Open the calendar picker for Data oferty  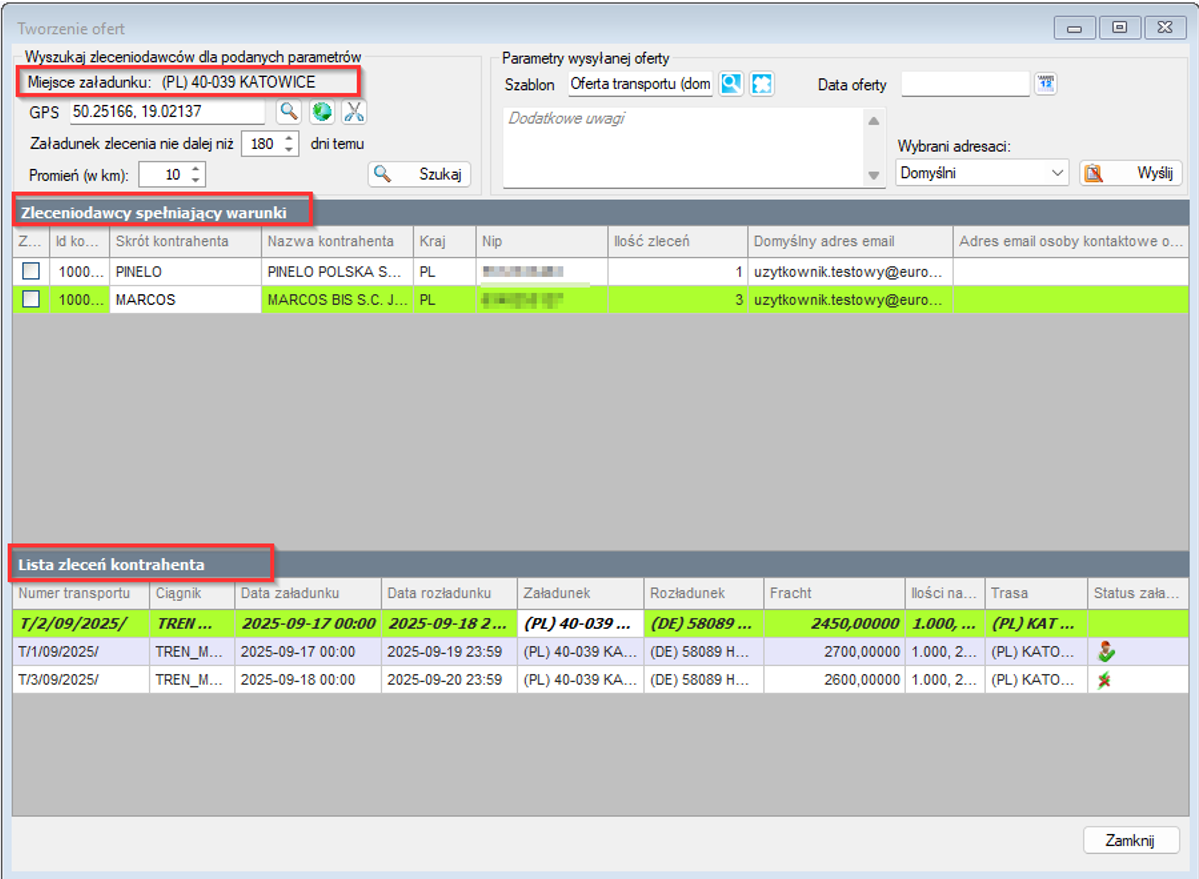tap(1045, 84)
